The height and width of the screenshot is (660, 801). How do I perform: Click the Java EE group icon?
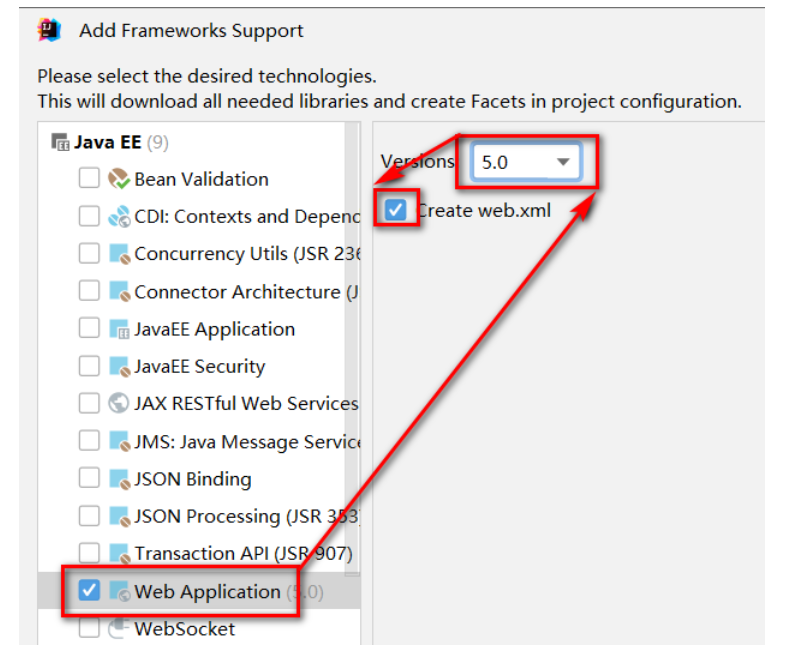60,142
